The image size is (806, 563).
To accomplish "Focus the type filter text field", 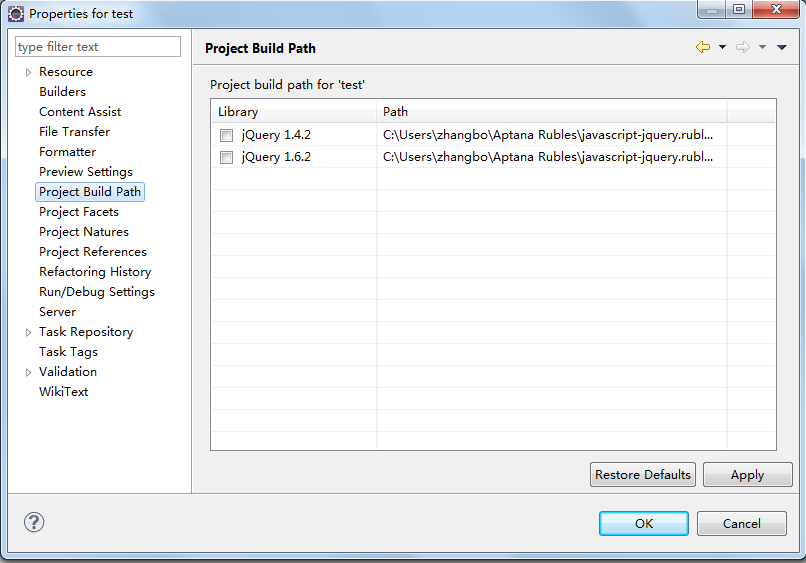I will [x=98, y=47].
